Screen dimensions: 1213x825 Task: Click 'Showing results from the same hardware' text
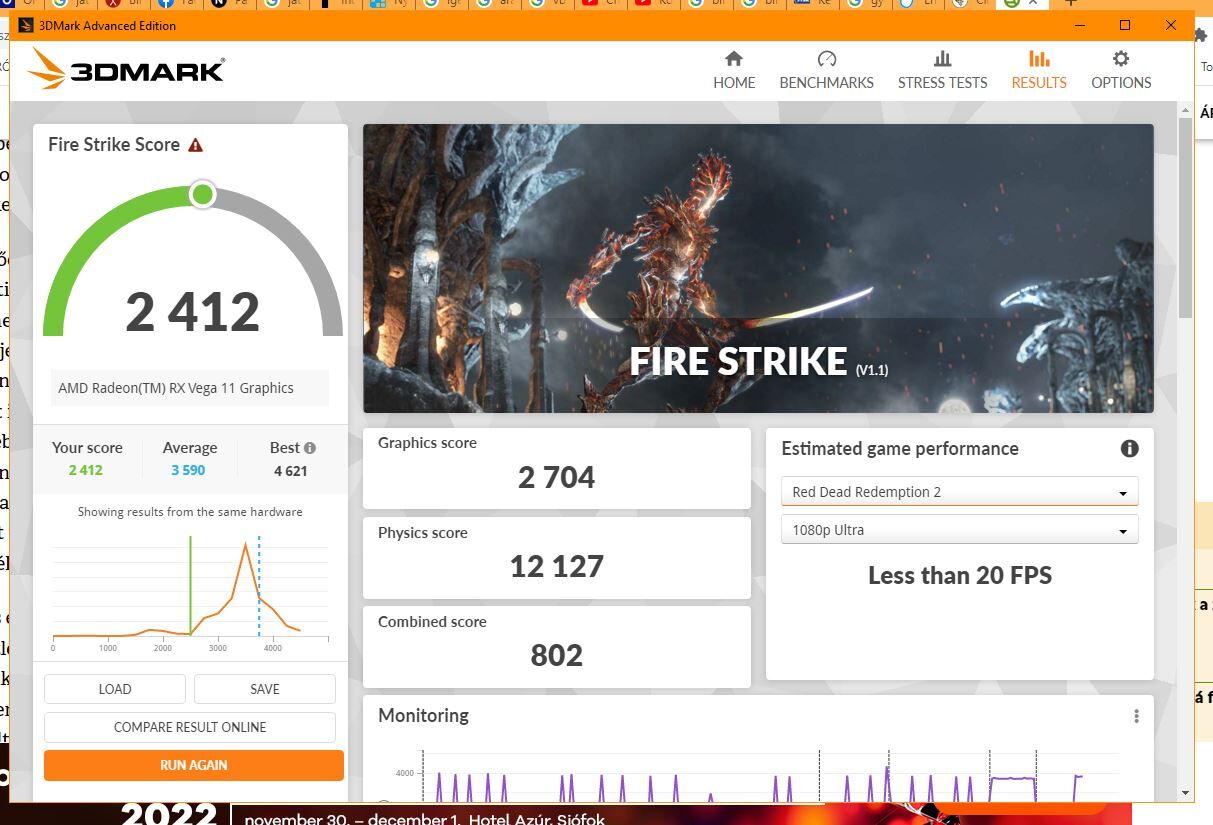click(x=190, y=512)
